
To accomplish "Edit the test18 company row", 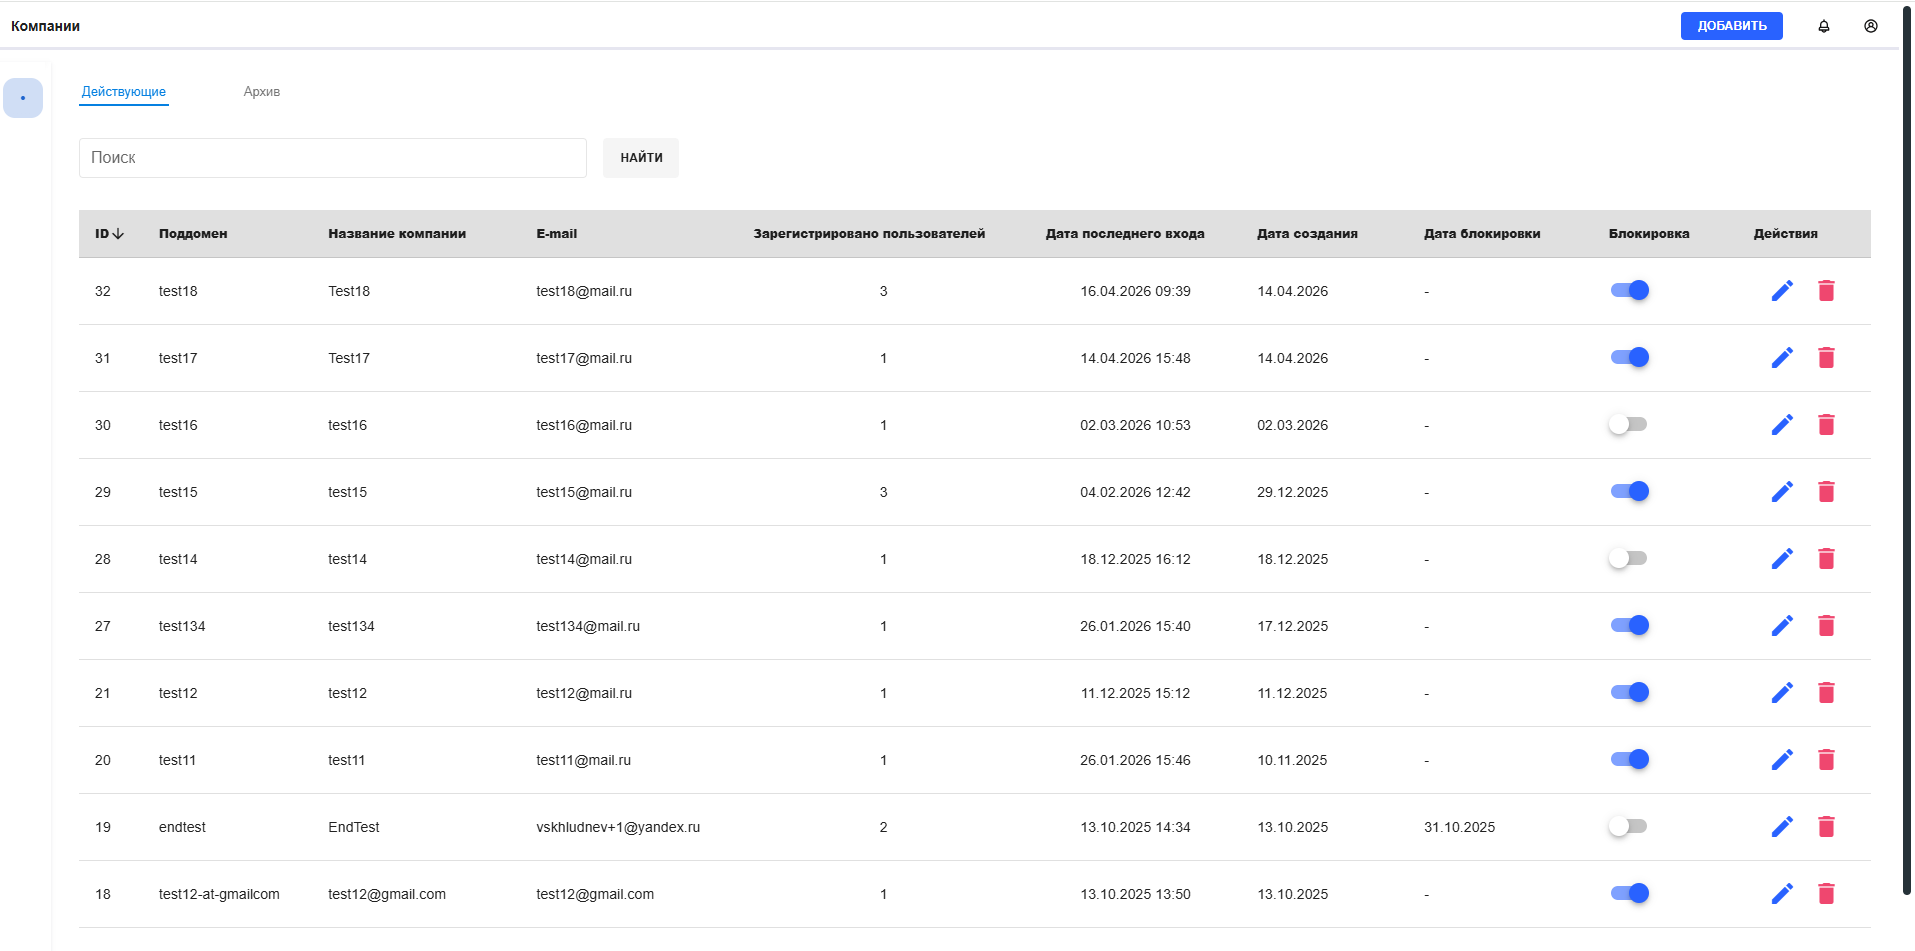I will (1782, 291).
